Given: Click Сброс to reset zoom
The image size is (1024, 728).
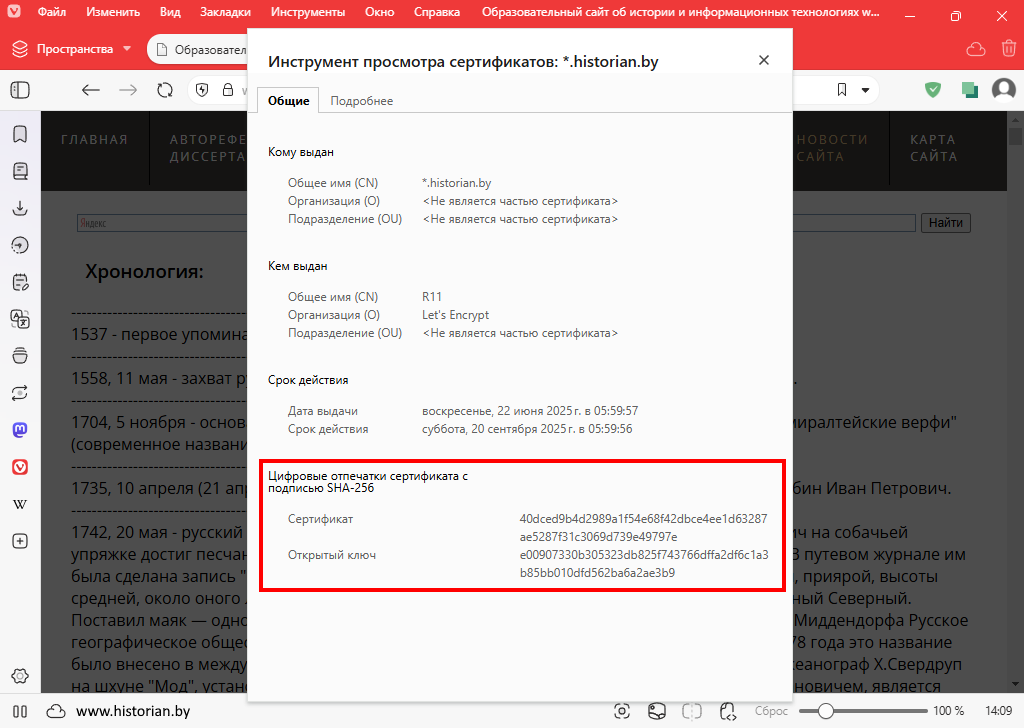Looking at the screenshot, I should [x=771, y=711].
